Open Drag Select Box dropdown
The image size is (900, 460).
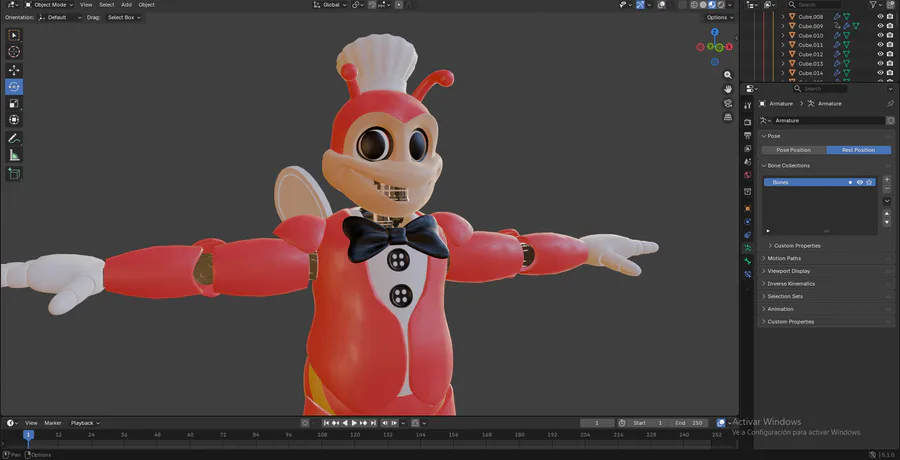[x=123, y=17]
